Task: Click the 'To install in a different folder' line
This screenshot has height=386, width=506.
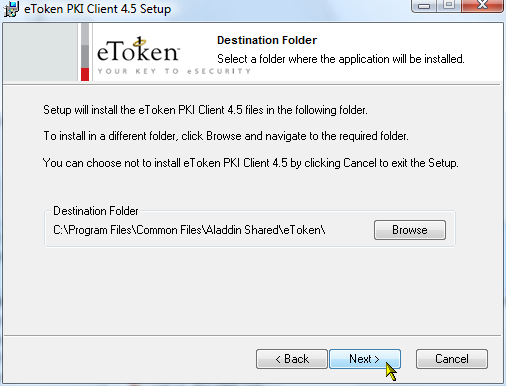Action: [226, 136]
